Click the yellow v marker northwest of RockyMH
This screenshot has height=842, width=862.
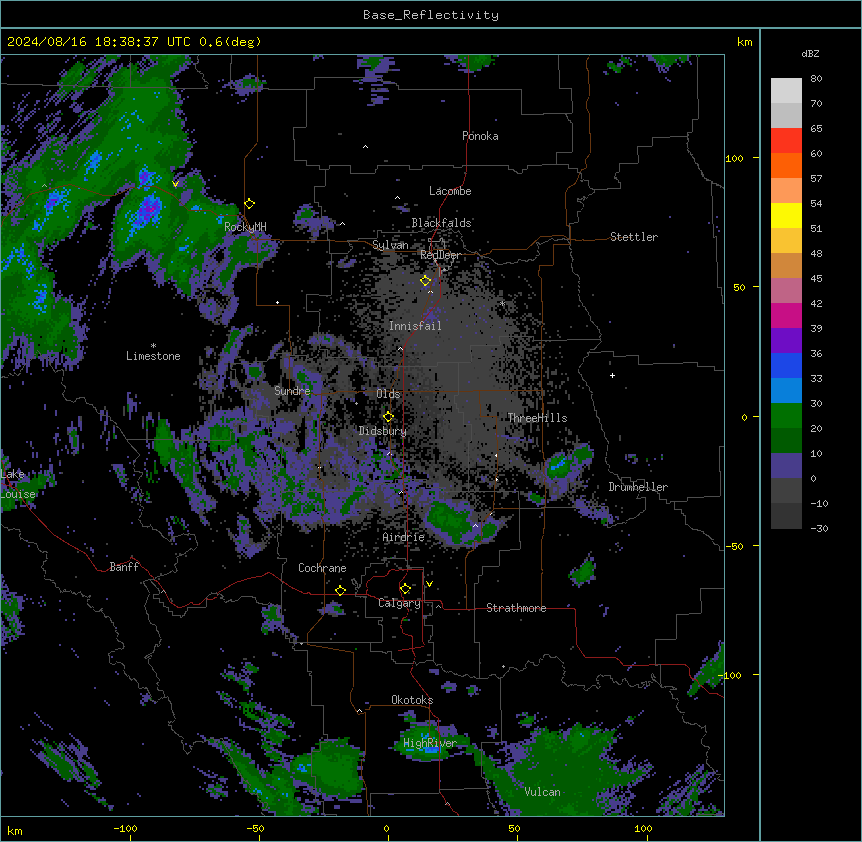175,184
